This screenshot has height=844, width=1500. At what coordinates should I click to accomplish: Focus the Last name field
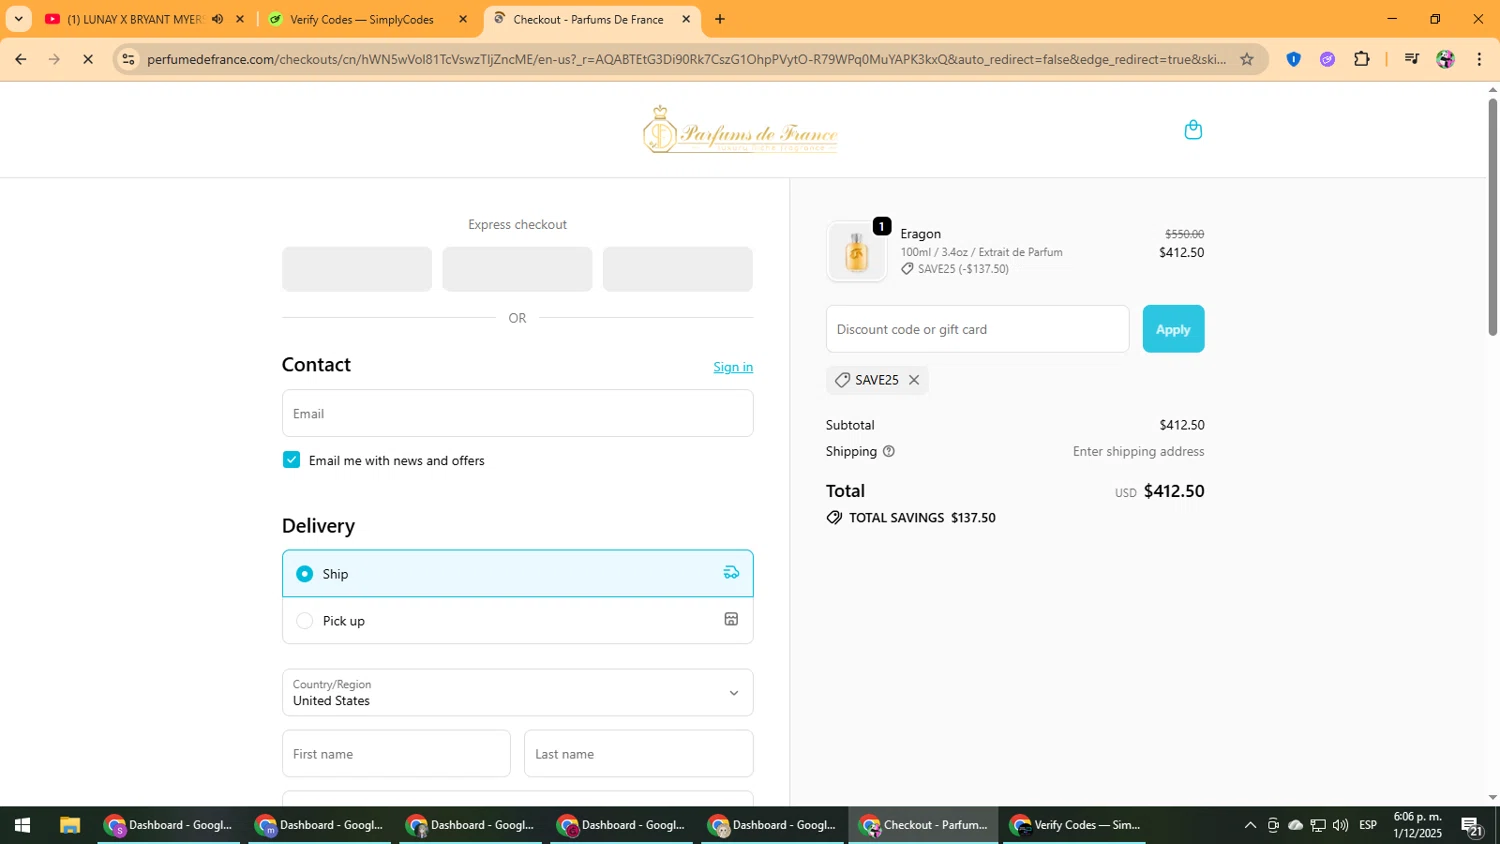click(638, 753)
